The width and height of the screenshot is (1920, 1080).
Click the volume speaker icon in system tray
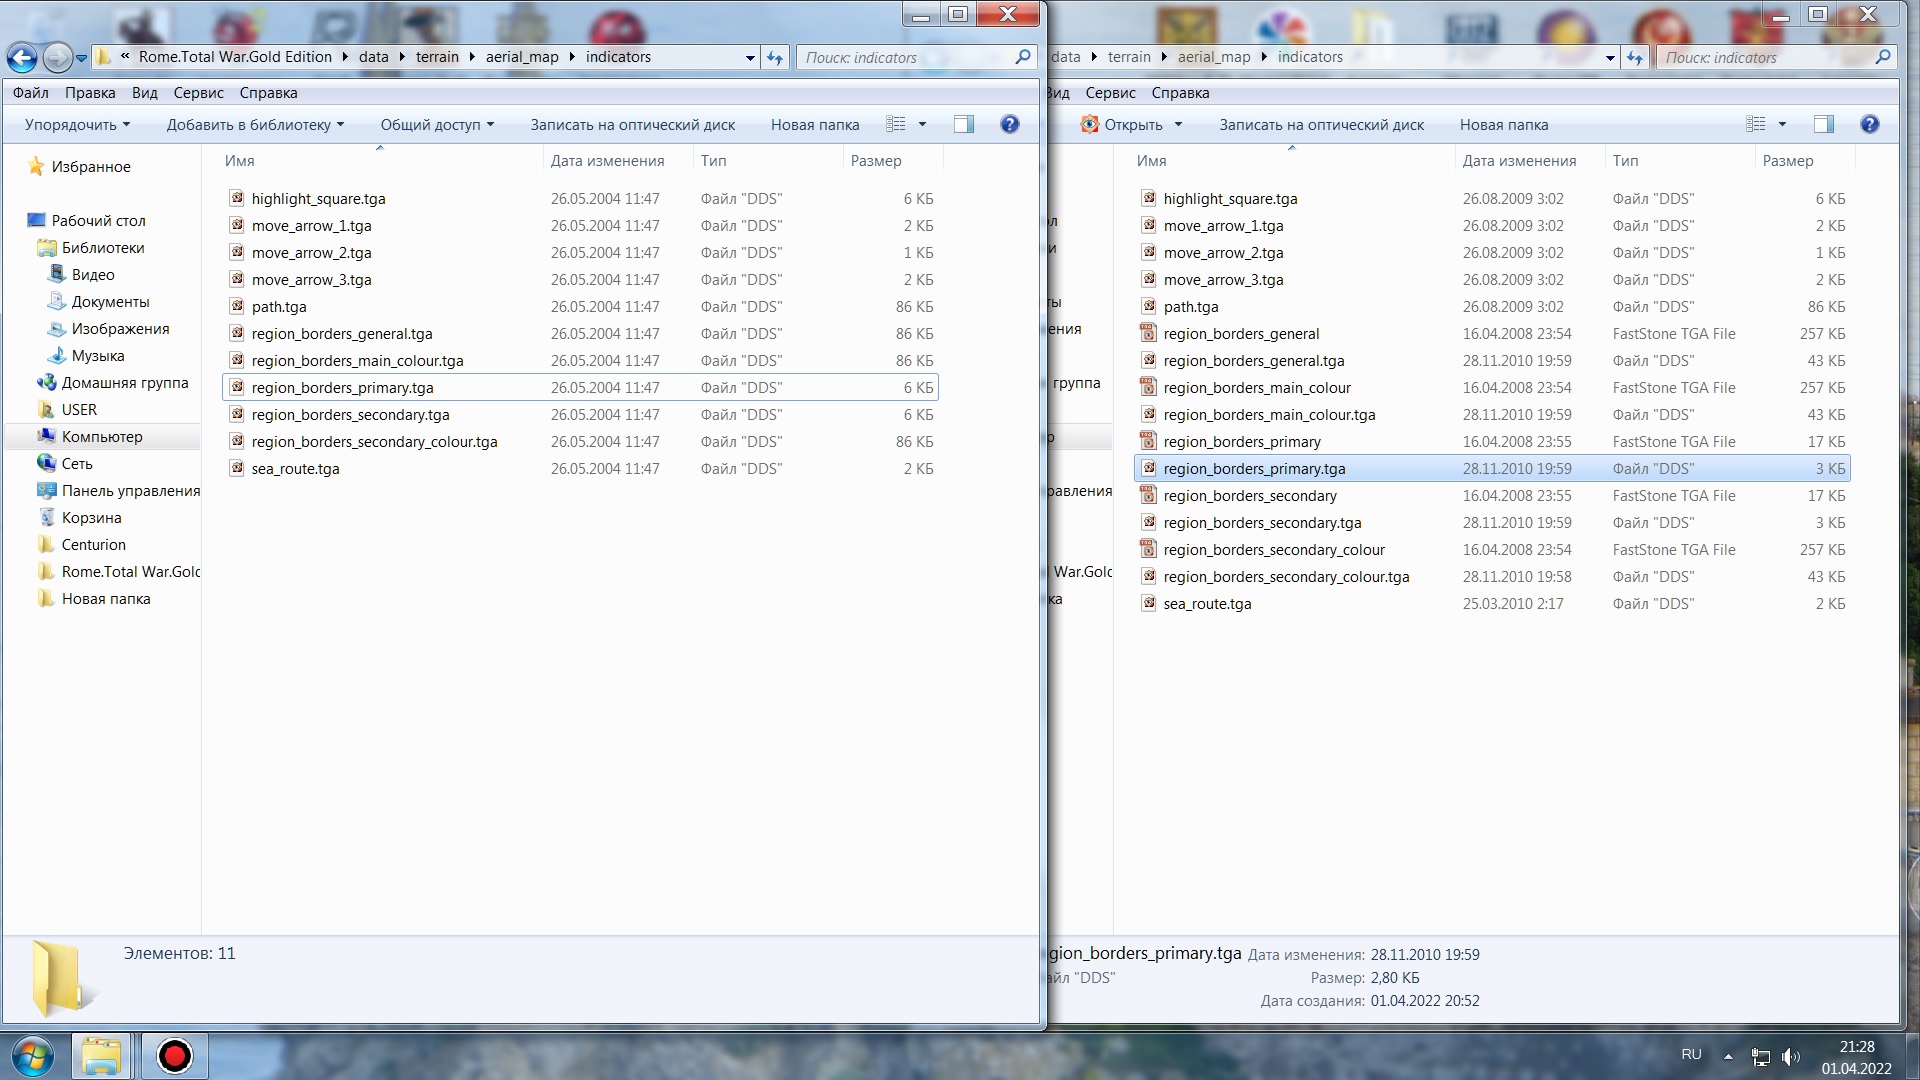[x=1790, y=1056]
